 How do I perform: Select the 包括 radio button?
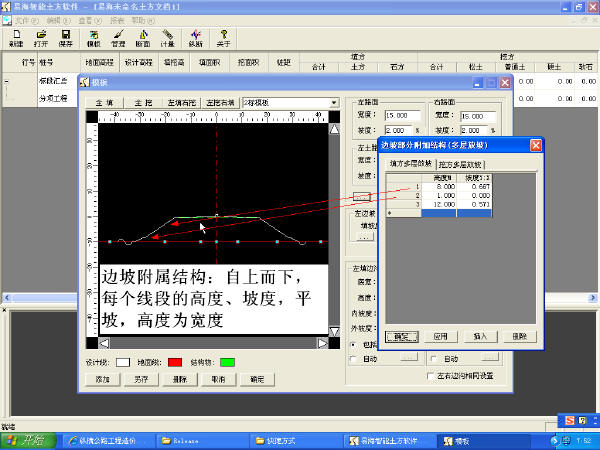point(354,345)
